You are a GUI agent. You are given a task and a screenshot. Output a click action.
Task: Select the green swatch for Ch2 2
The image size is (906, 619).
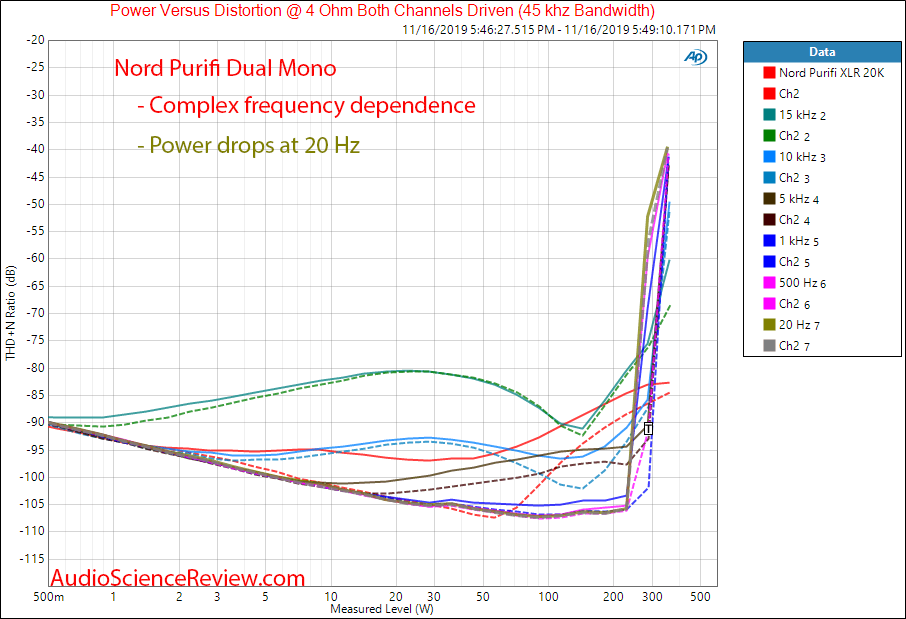tap(769, 135)
